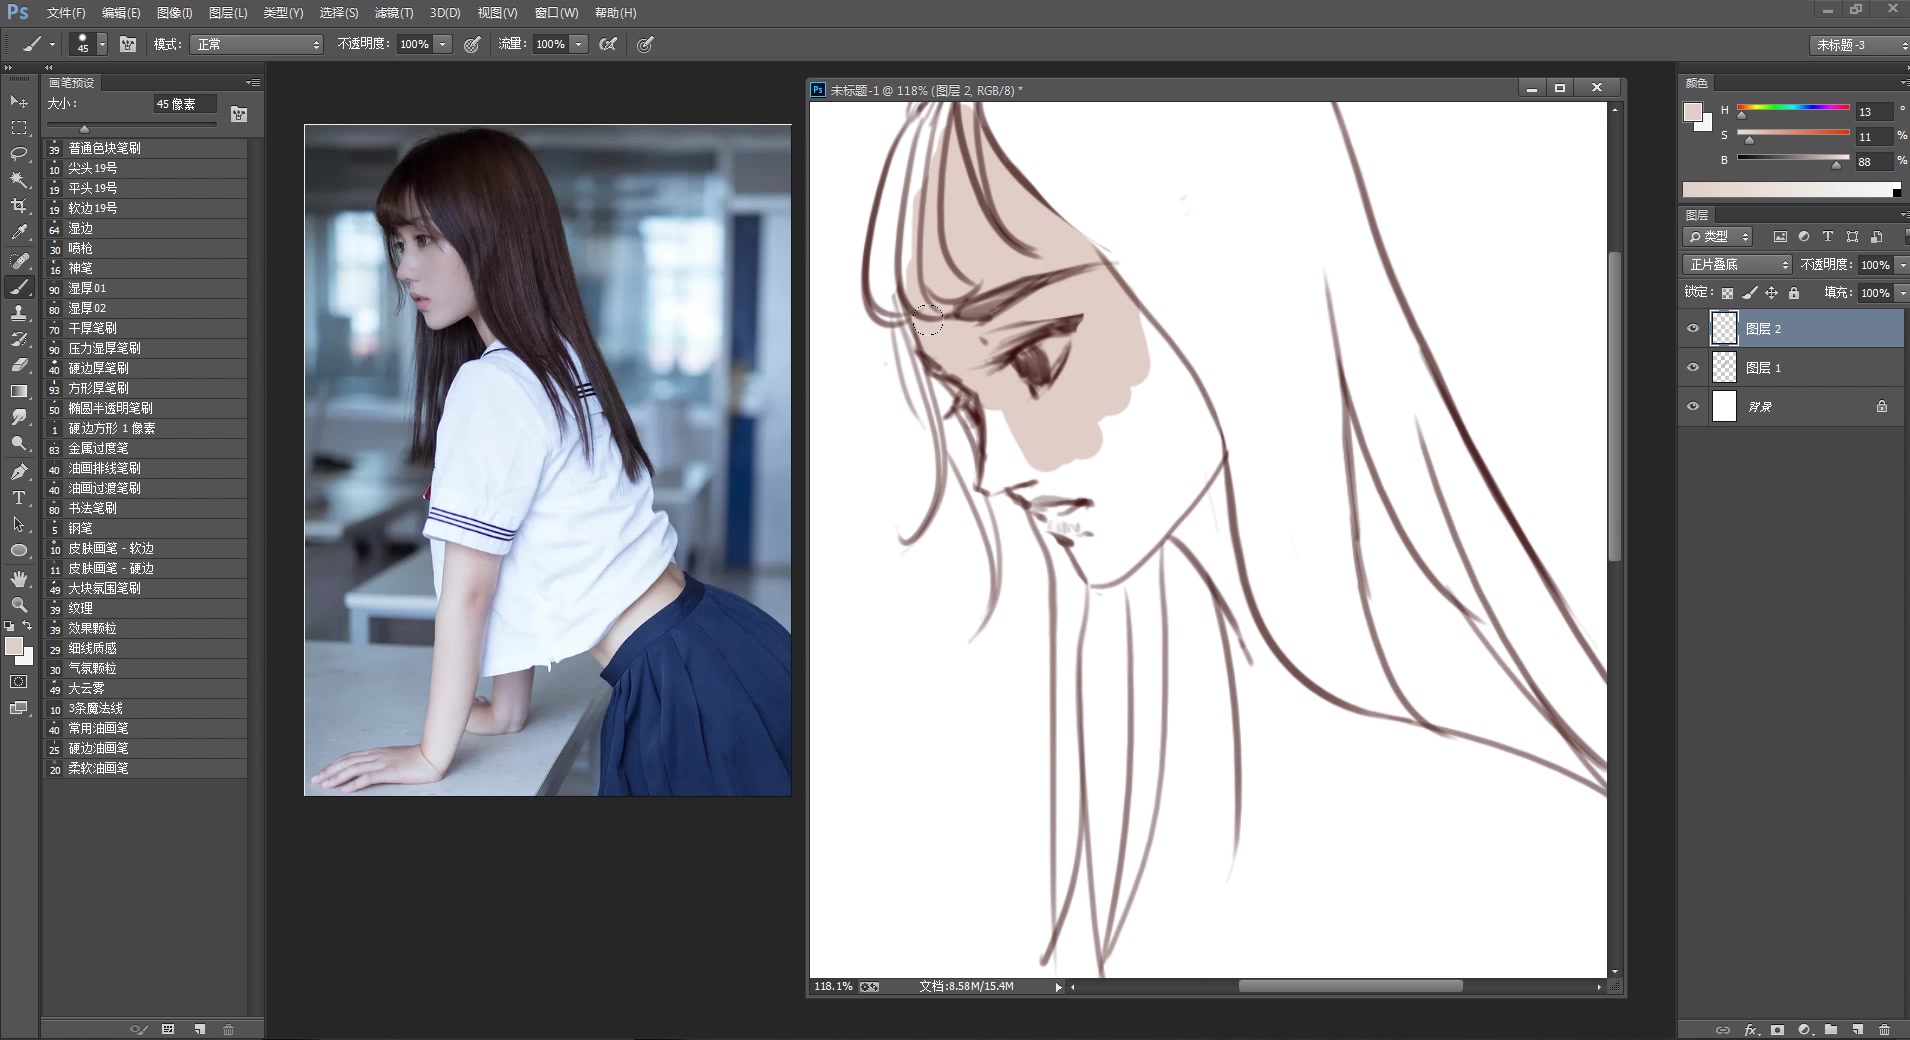Open the flow 流量 dropdown arrow
1910x1040 pixels.
pyautogui.click(x=578, y=44)
